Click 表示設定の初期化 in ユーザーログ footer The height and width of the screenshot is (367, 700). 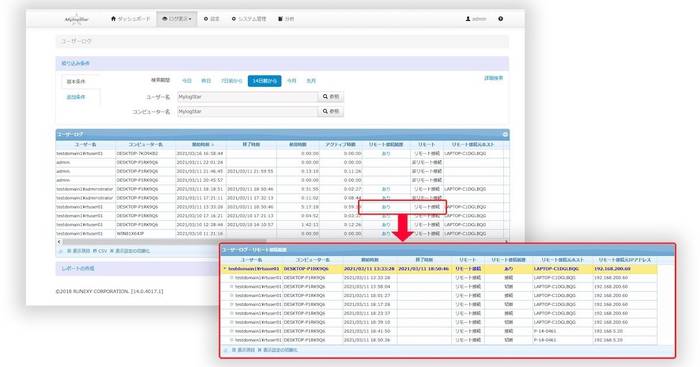click(130, 251)
